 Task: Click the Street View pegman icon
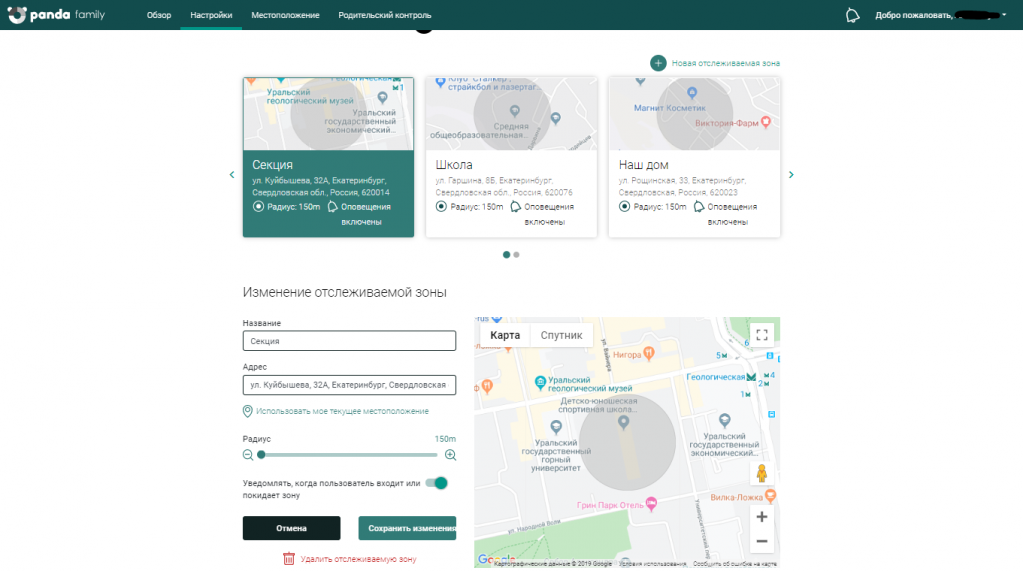pyautogui.click(x=762, y=474)
